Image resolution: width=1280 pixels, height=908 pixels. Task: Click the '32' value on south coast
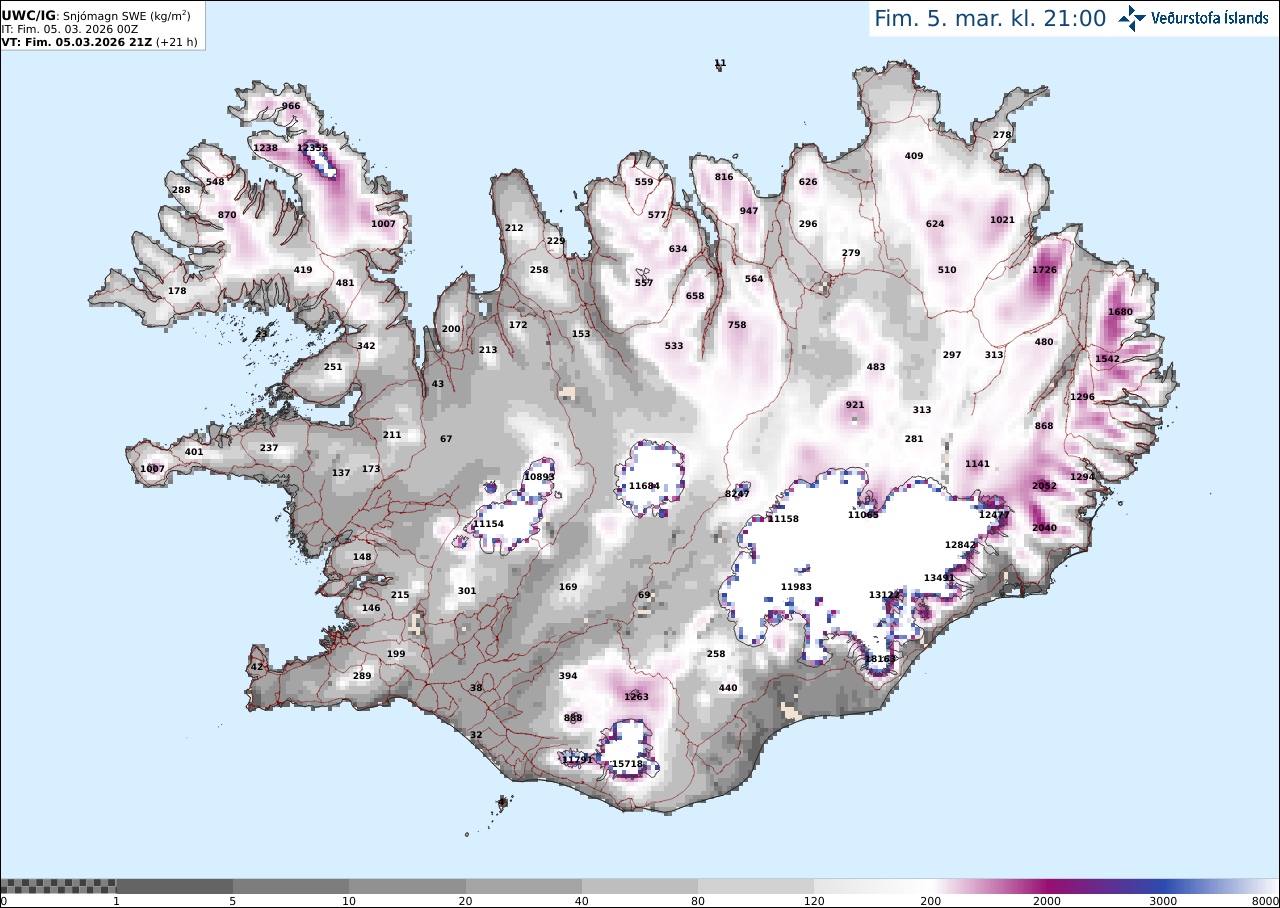476,735
